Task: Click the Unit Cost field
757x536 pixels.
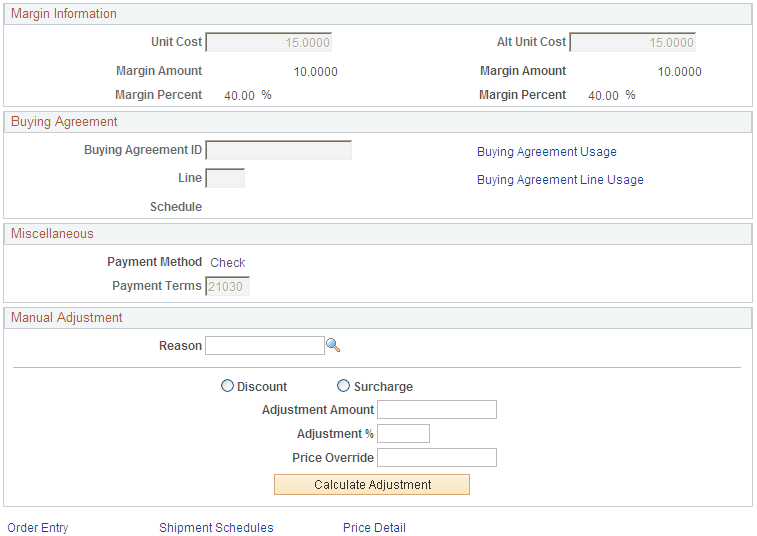Action: tap(269, 42)
